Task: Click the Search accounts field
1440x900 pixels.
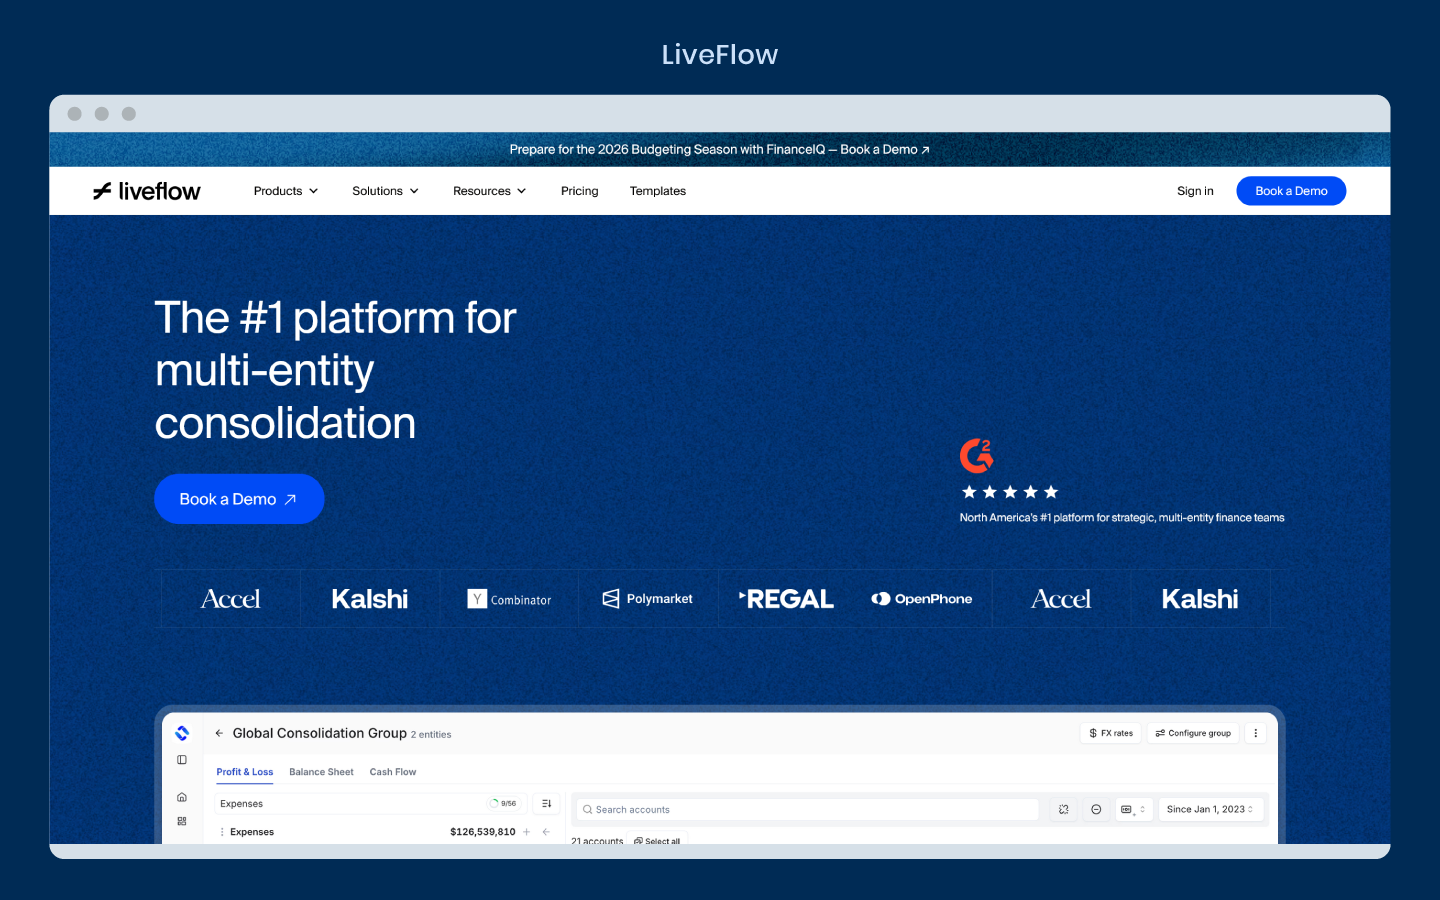Action: [807, 809]
